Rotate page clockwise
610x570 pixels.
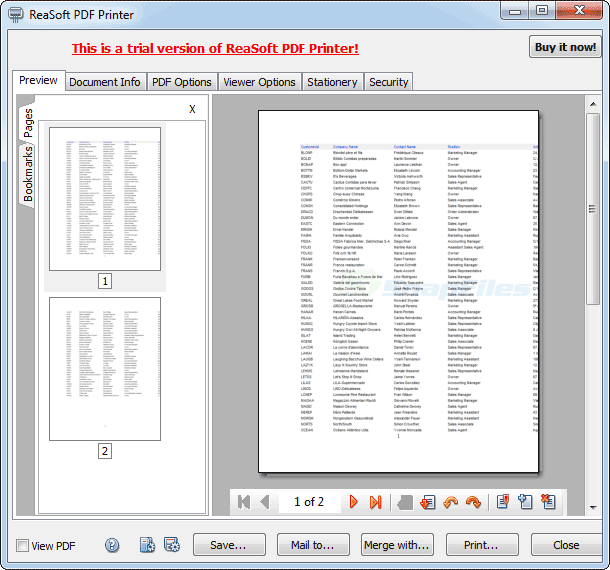[473, 502]
